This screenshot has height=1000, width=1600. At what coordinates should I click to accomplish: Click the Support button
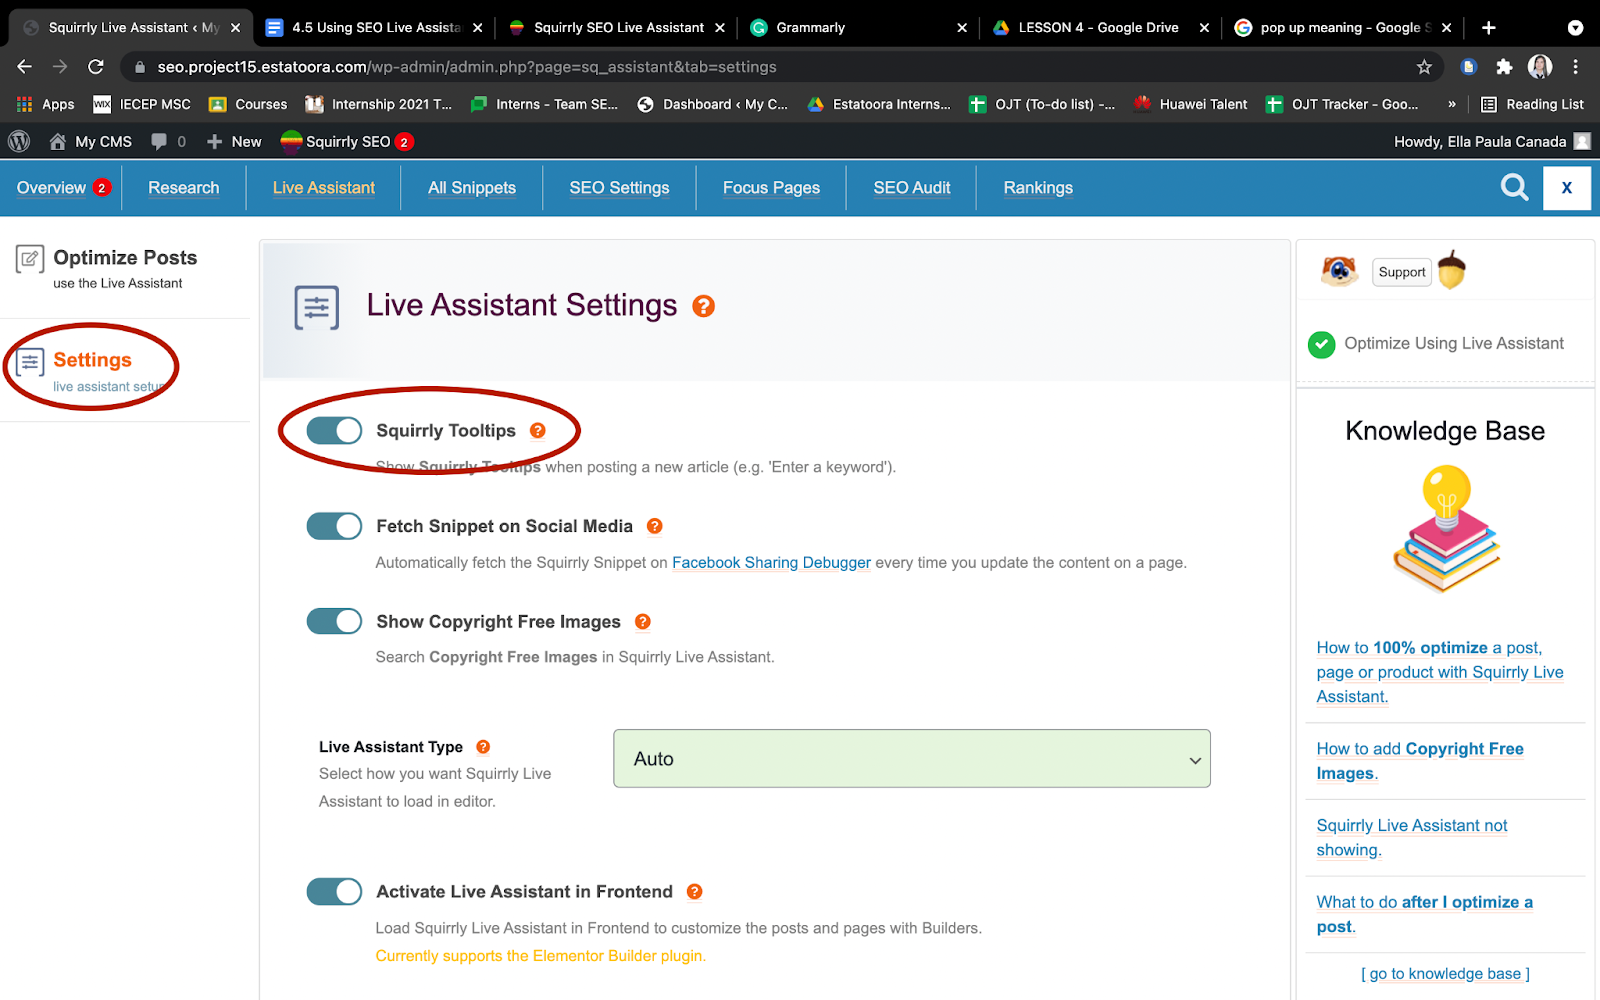1402,272
